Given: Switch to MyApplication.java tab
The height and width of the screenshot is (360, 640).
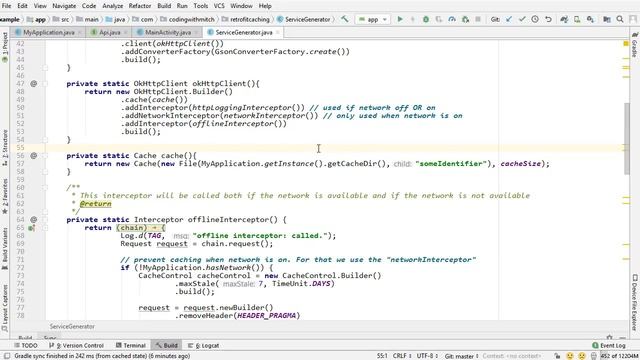Looking at the screenshot, I should (48, 32).
